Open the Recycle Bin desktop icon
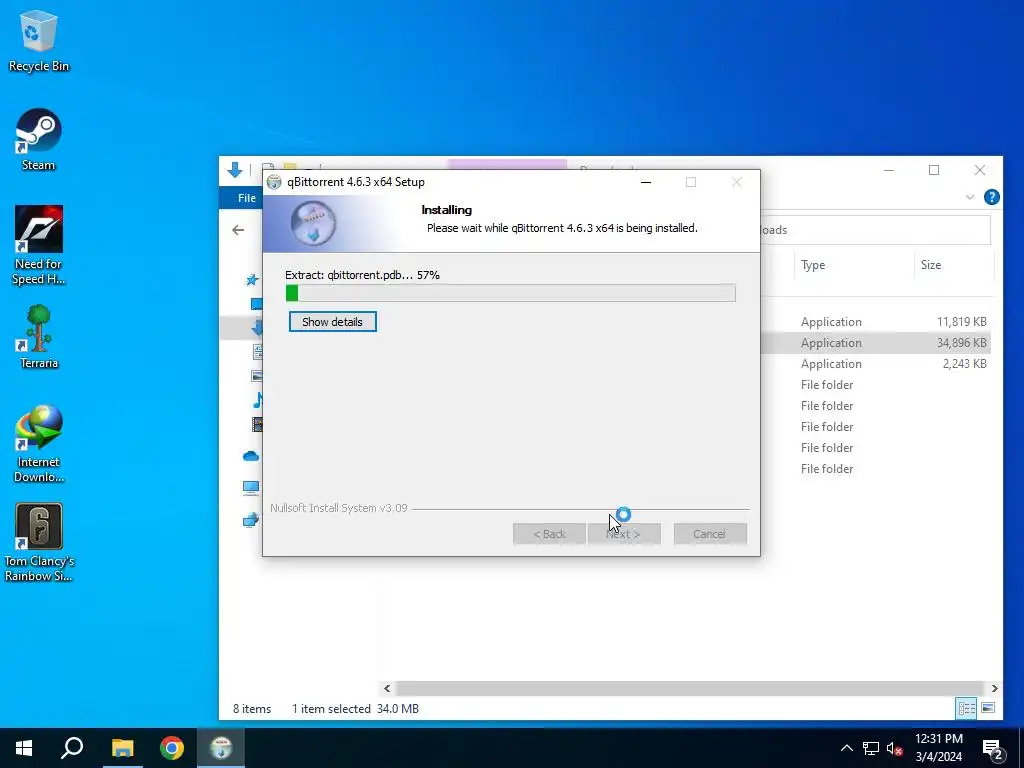 [39, 40]
